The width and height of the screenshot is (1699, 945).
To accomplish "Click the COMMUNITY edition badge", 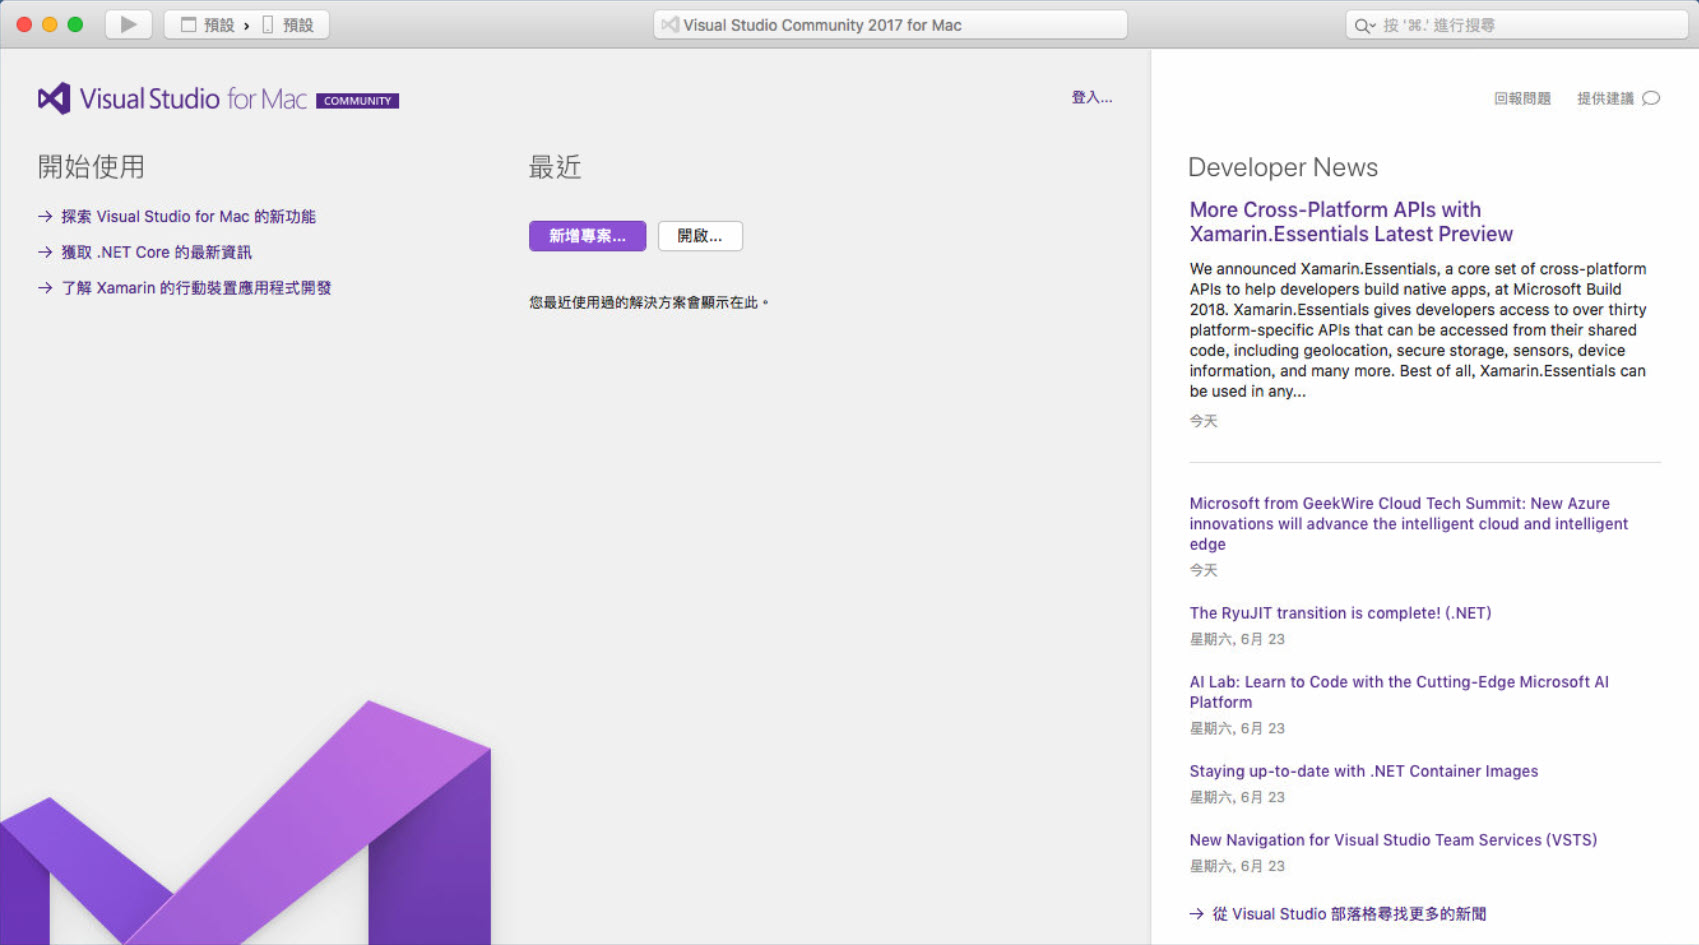I will pyautogui.click(x=357, y=101).
